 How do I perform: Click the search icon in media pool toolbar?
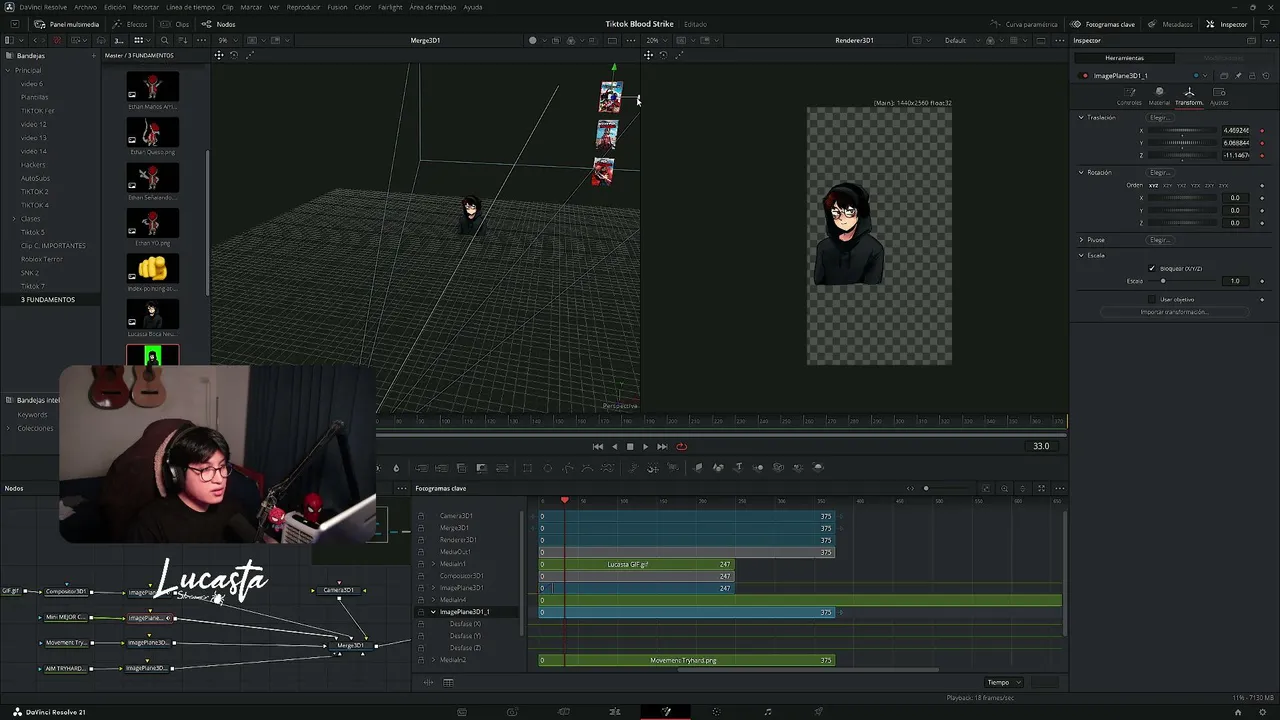click(165, 40)
